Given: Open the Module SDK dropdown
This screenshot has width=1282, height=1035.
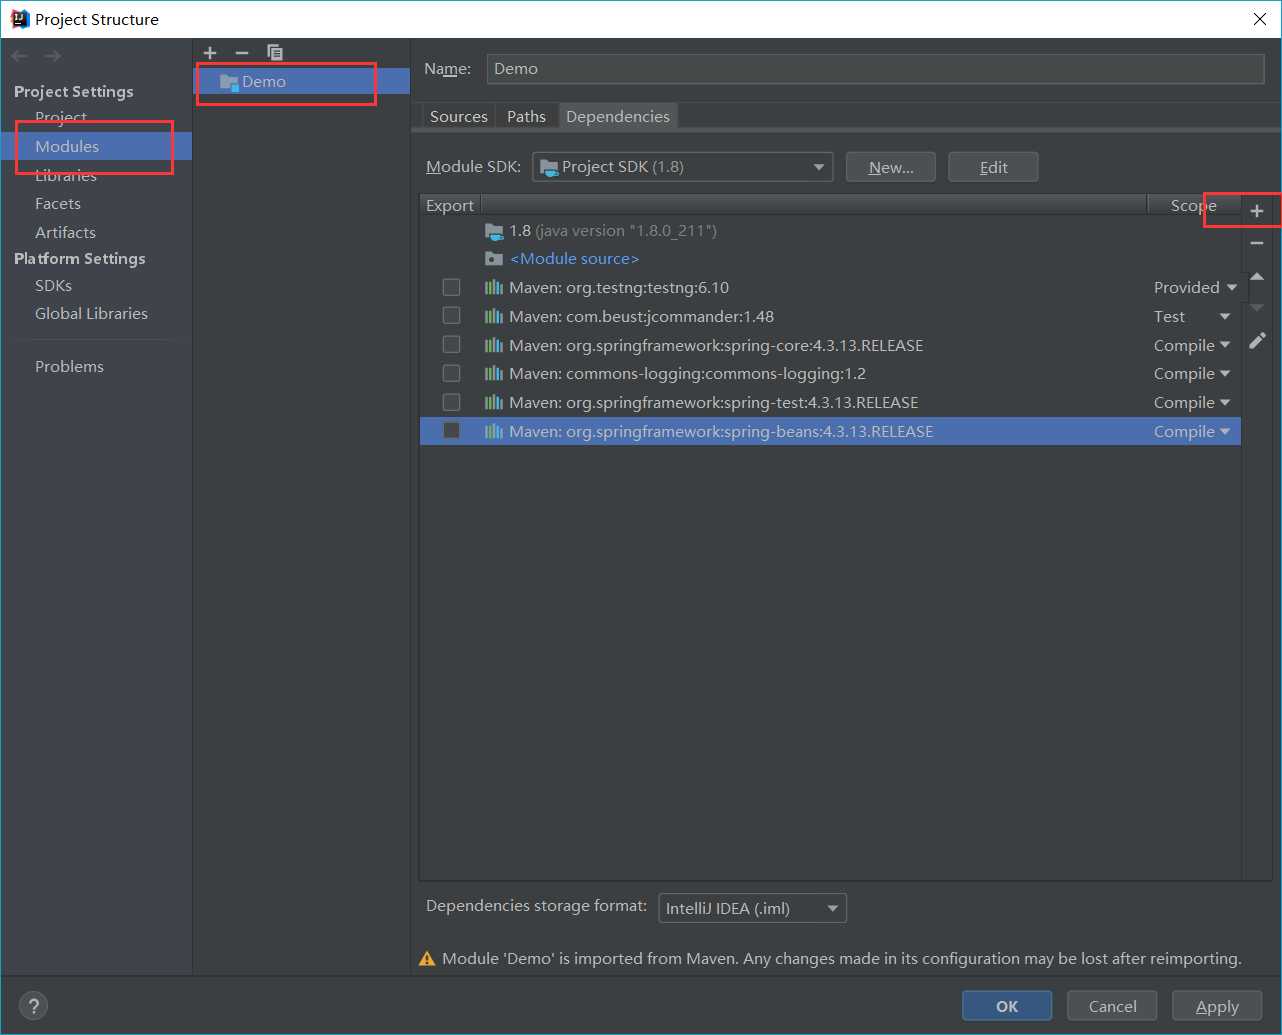Looking at the screenshot, I should point(683,167).
